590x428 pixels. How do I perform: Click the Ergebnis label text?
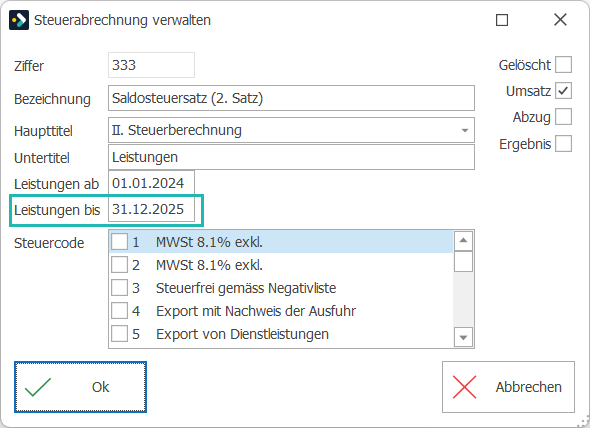pos(525,144)
